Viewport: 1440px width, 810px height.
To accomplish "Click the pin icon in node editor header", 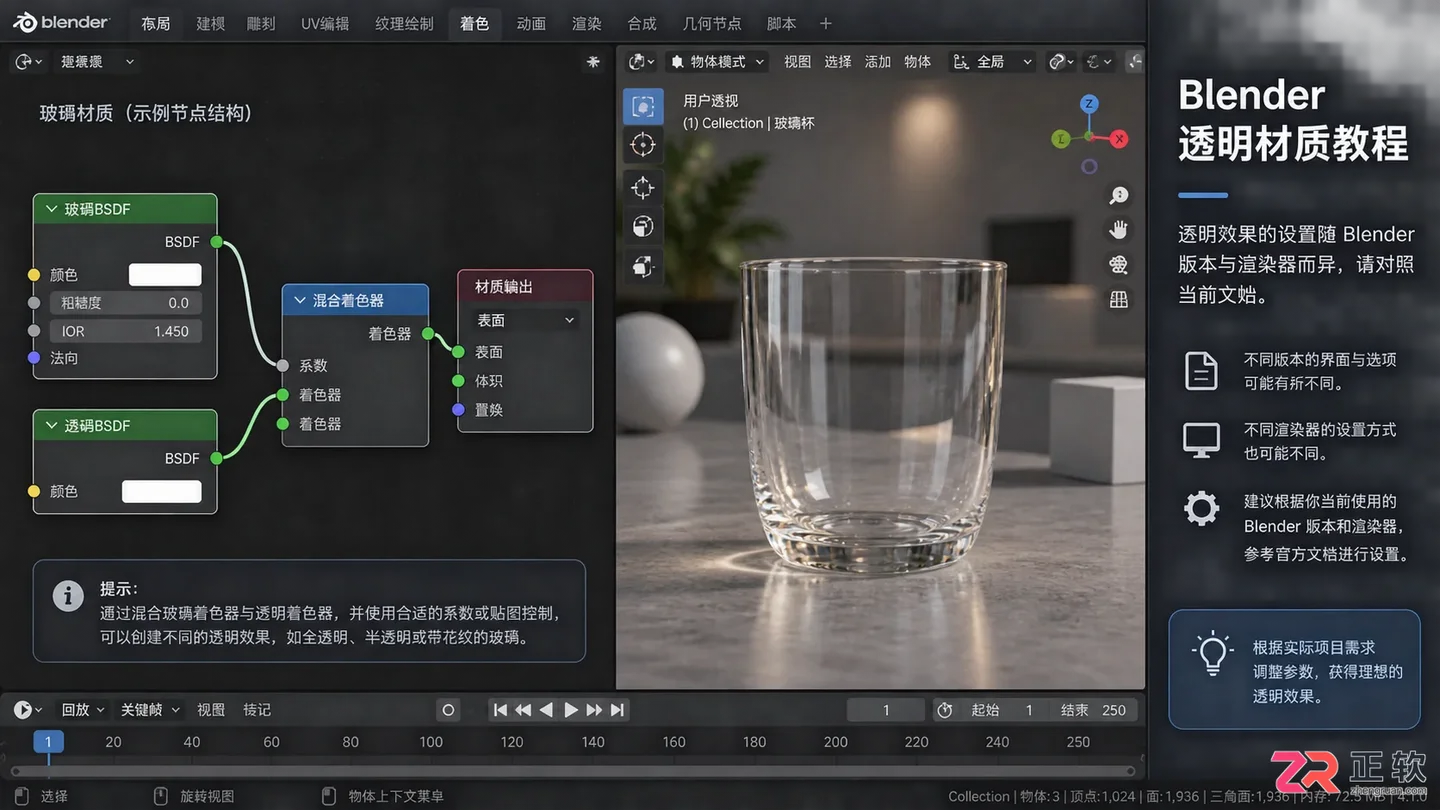I will pyautogui.click(x=593, y=62).
